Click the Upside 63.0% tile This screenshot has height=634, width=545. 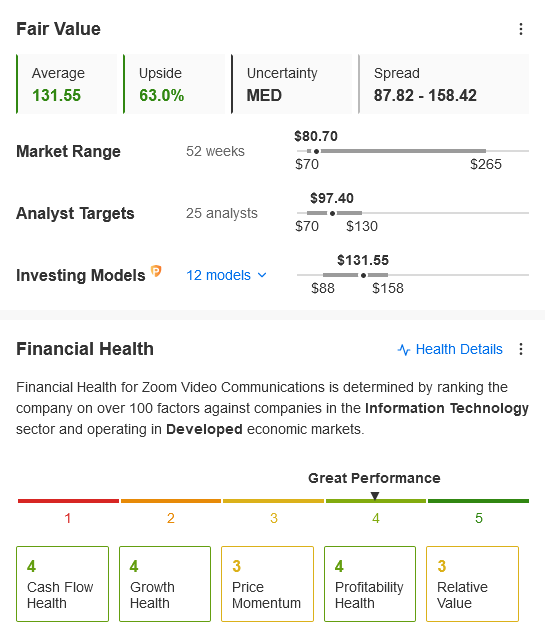(174, 84)
